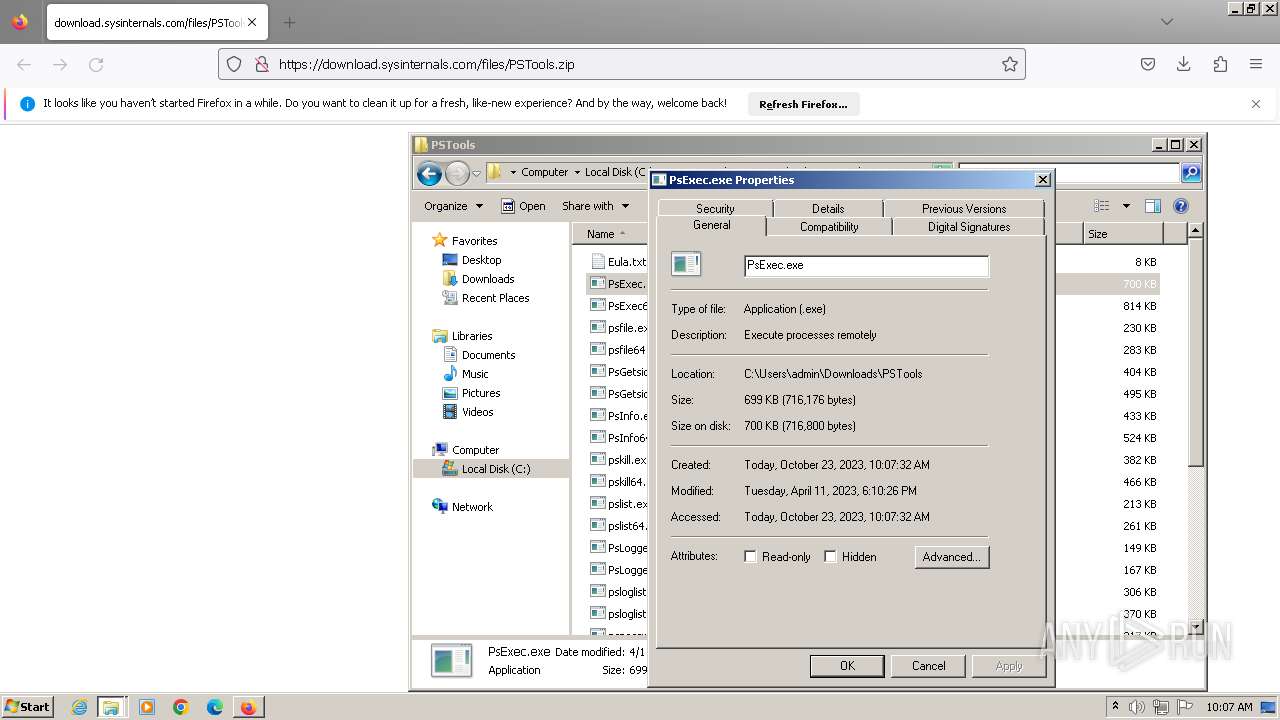
Task: Open Organize menu in Explorer
Action: (453, 206)
